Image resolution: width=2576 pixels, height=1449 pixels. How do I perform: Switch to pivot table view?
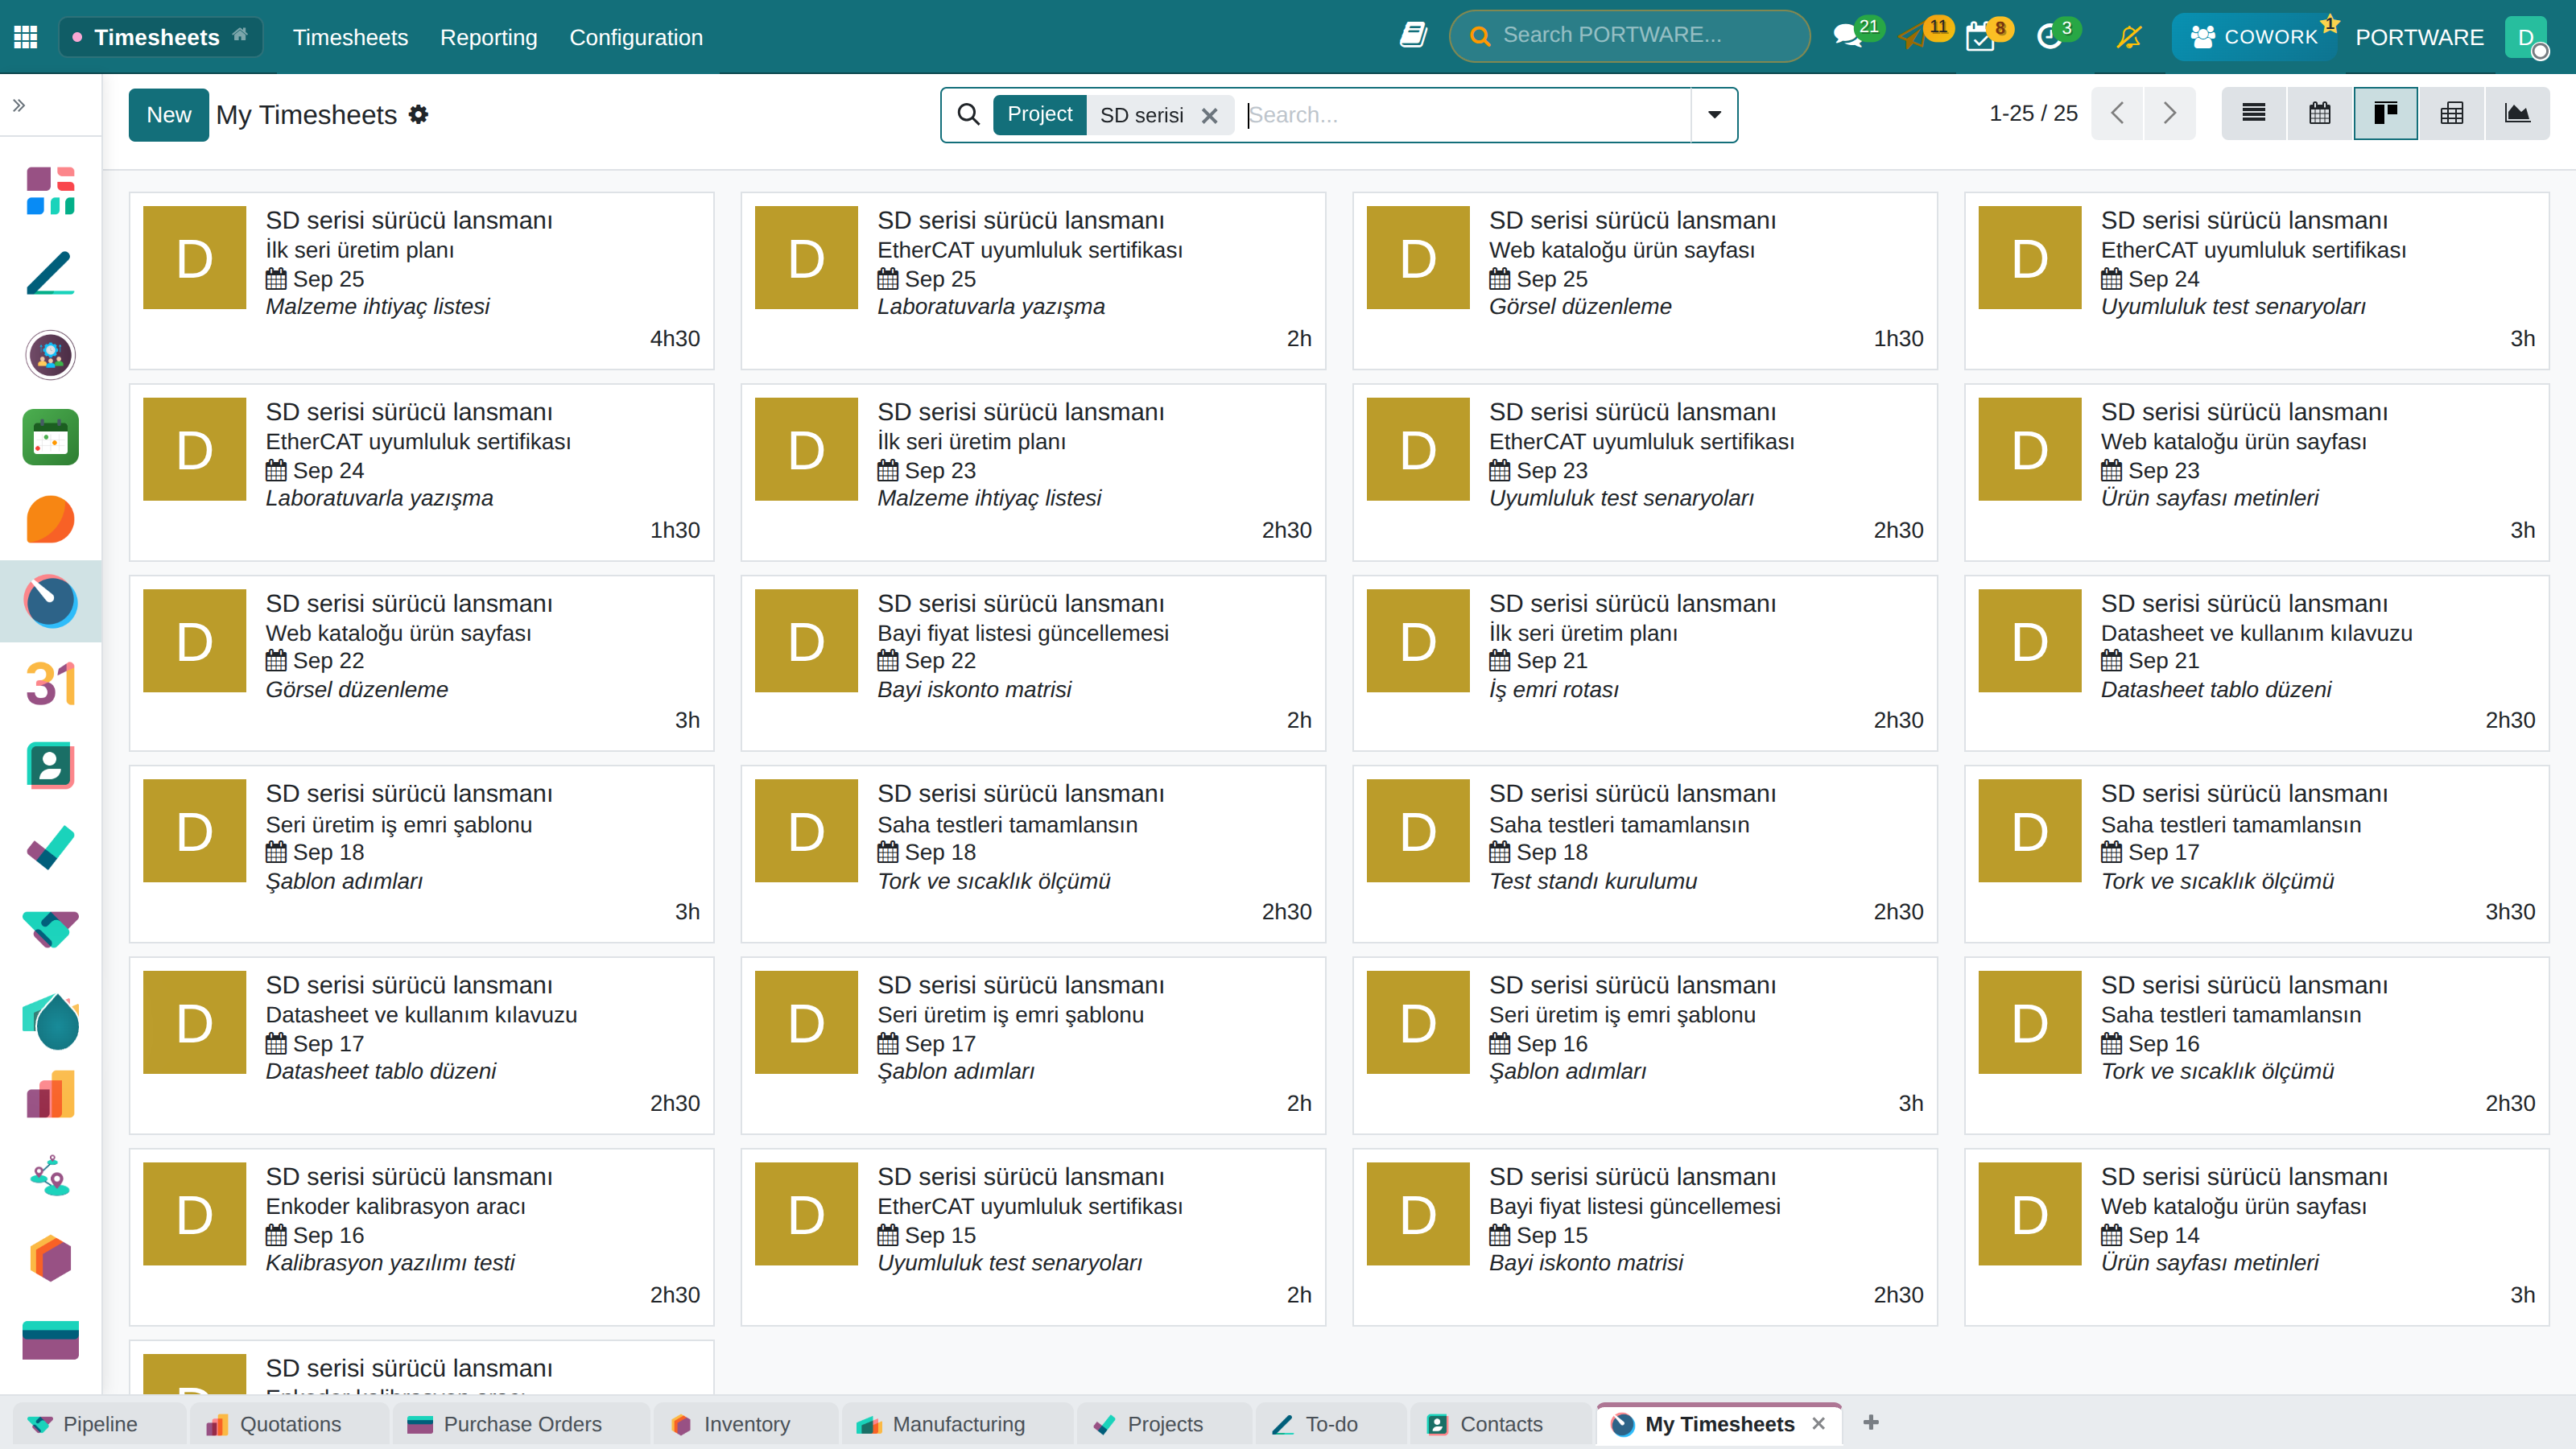pos(2452,113)
